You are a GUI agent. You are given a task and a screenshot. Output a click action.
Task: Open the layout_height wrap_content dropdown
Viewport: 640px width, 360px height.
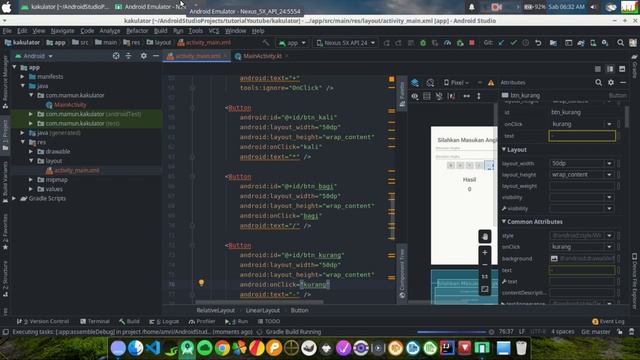(x=609, y=175)
